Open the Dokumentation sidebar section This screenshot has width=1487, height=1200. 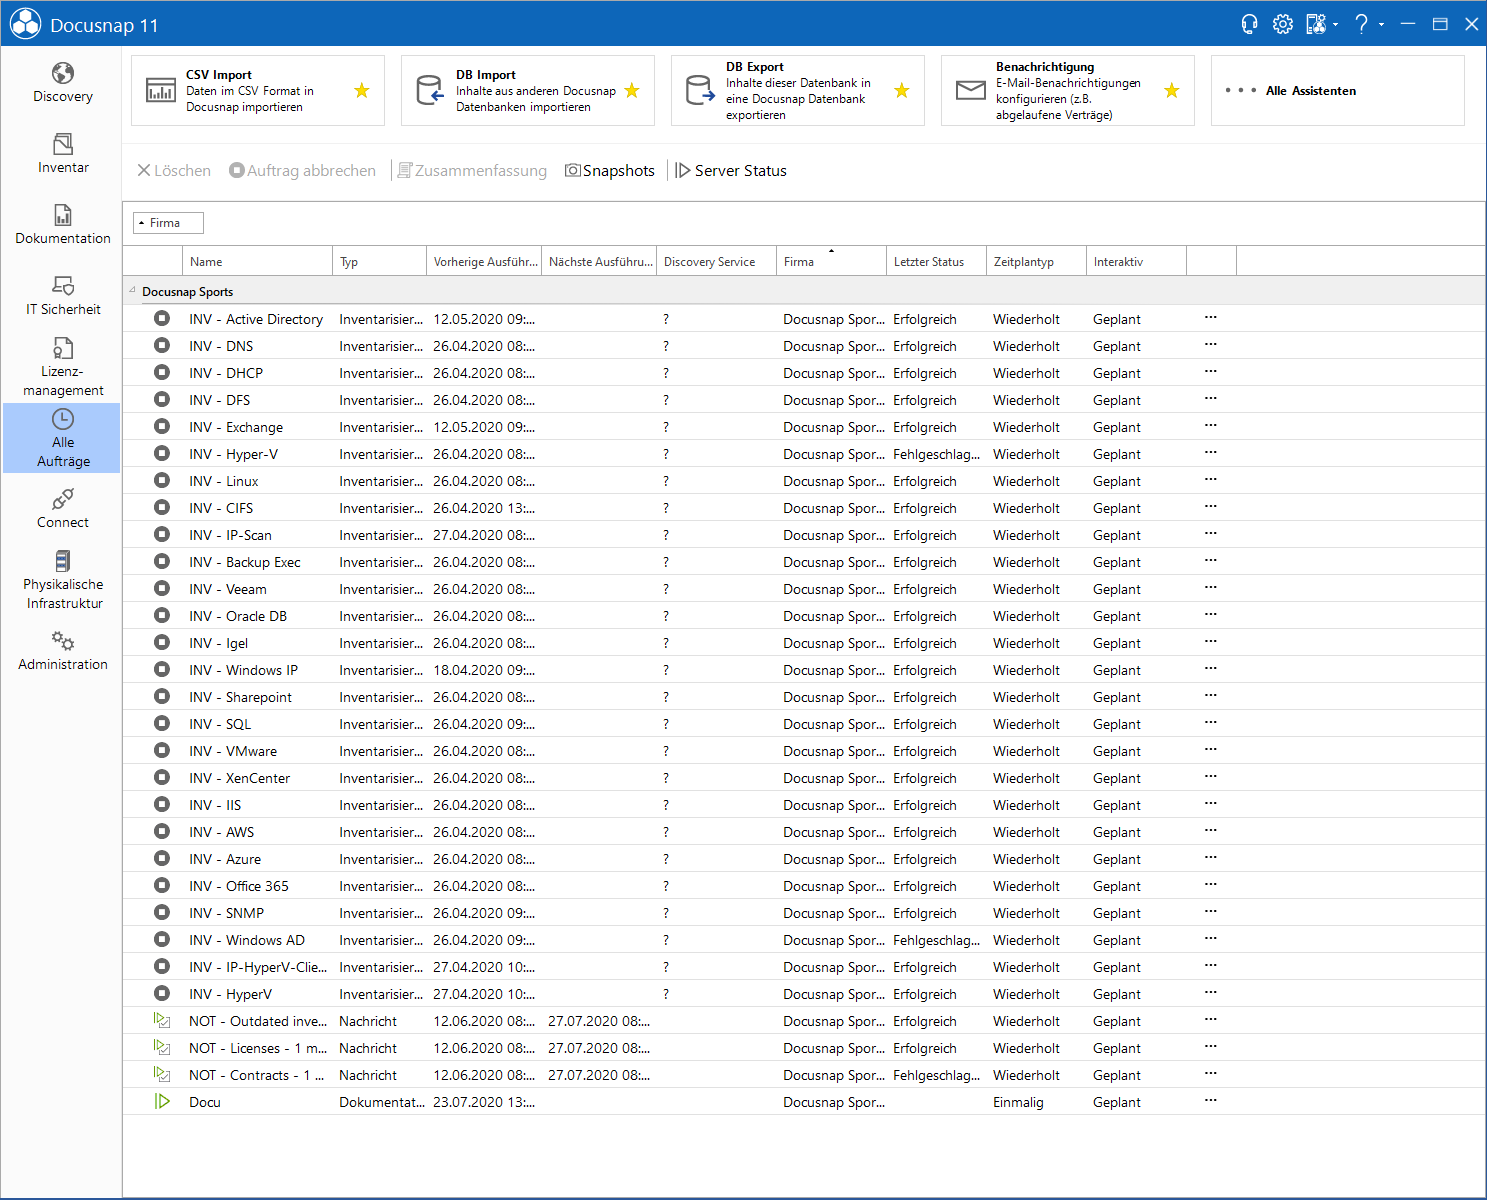[62, 225]
